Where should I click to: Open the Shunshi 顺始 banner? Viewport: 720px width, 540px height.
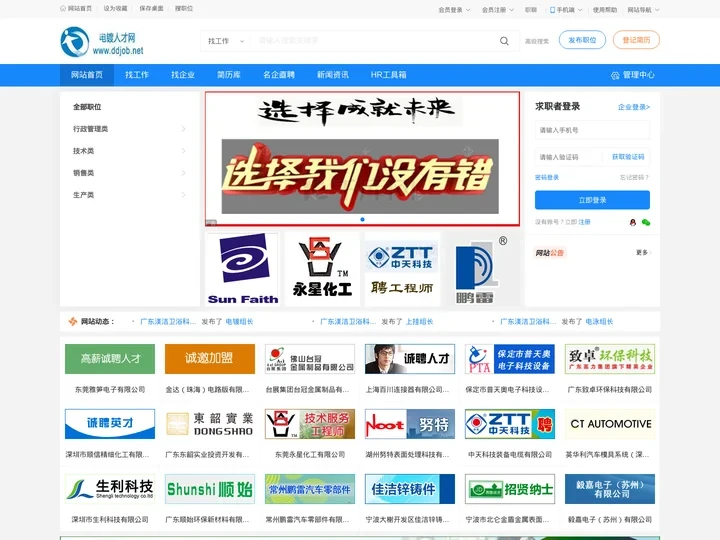tap(210, 489)
